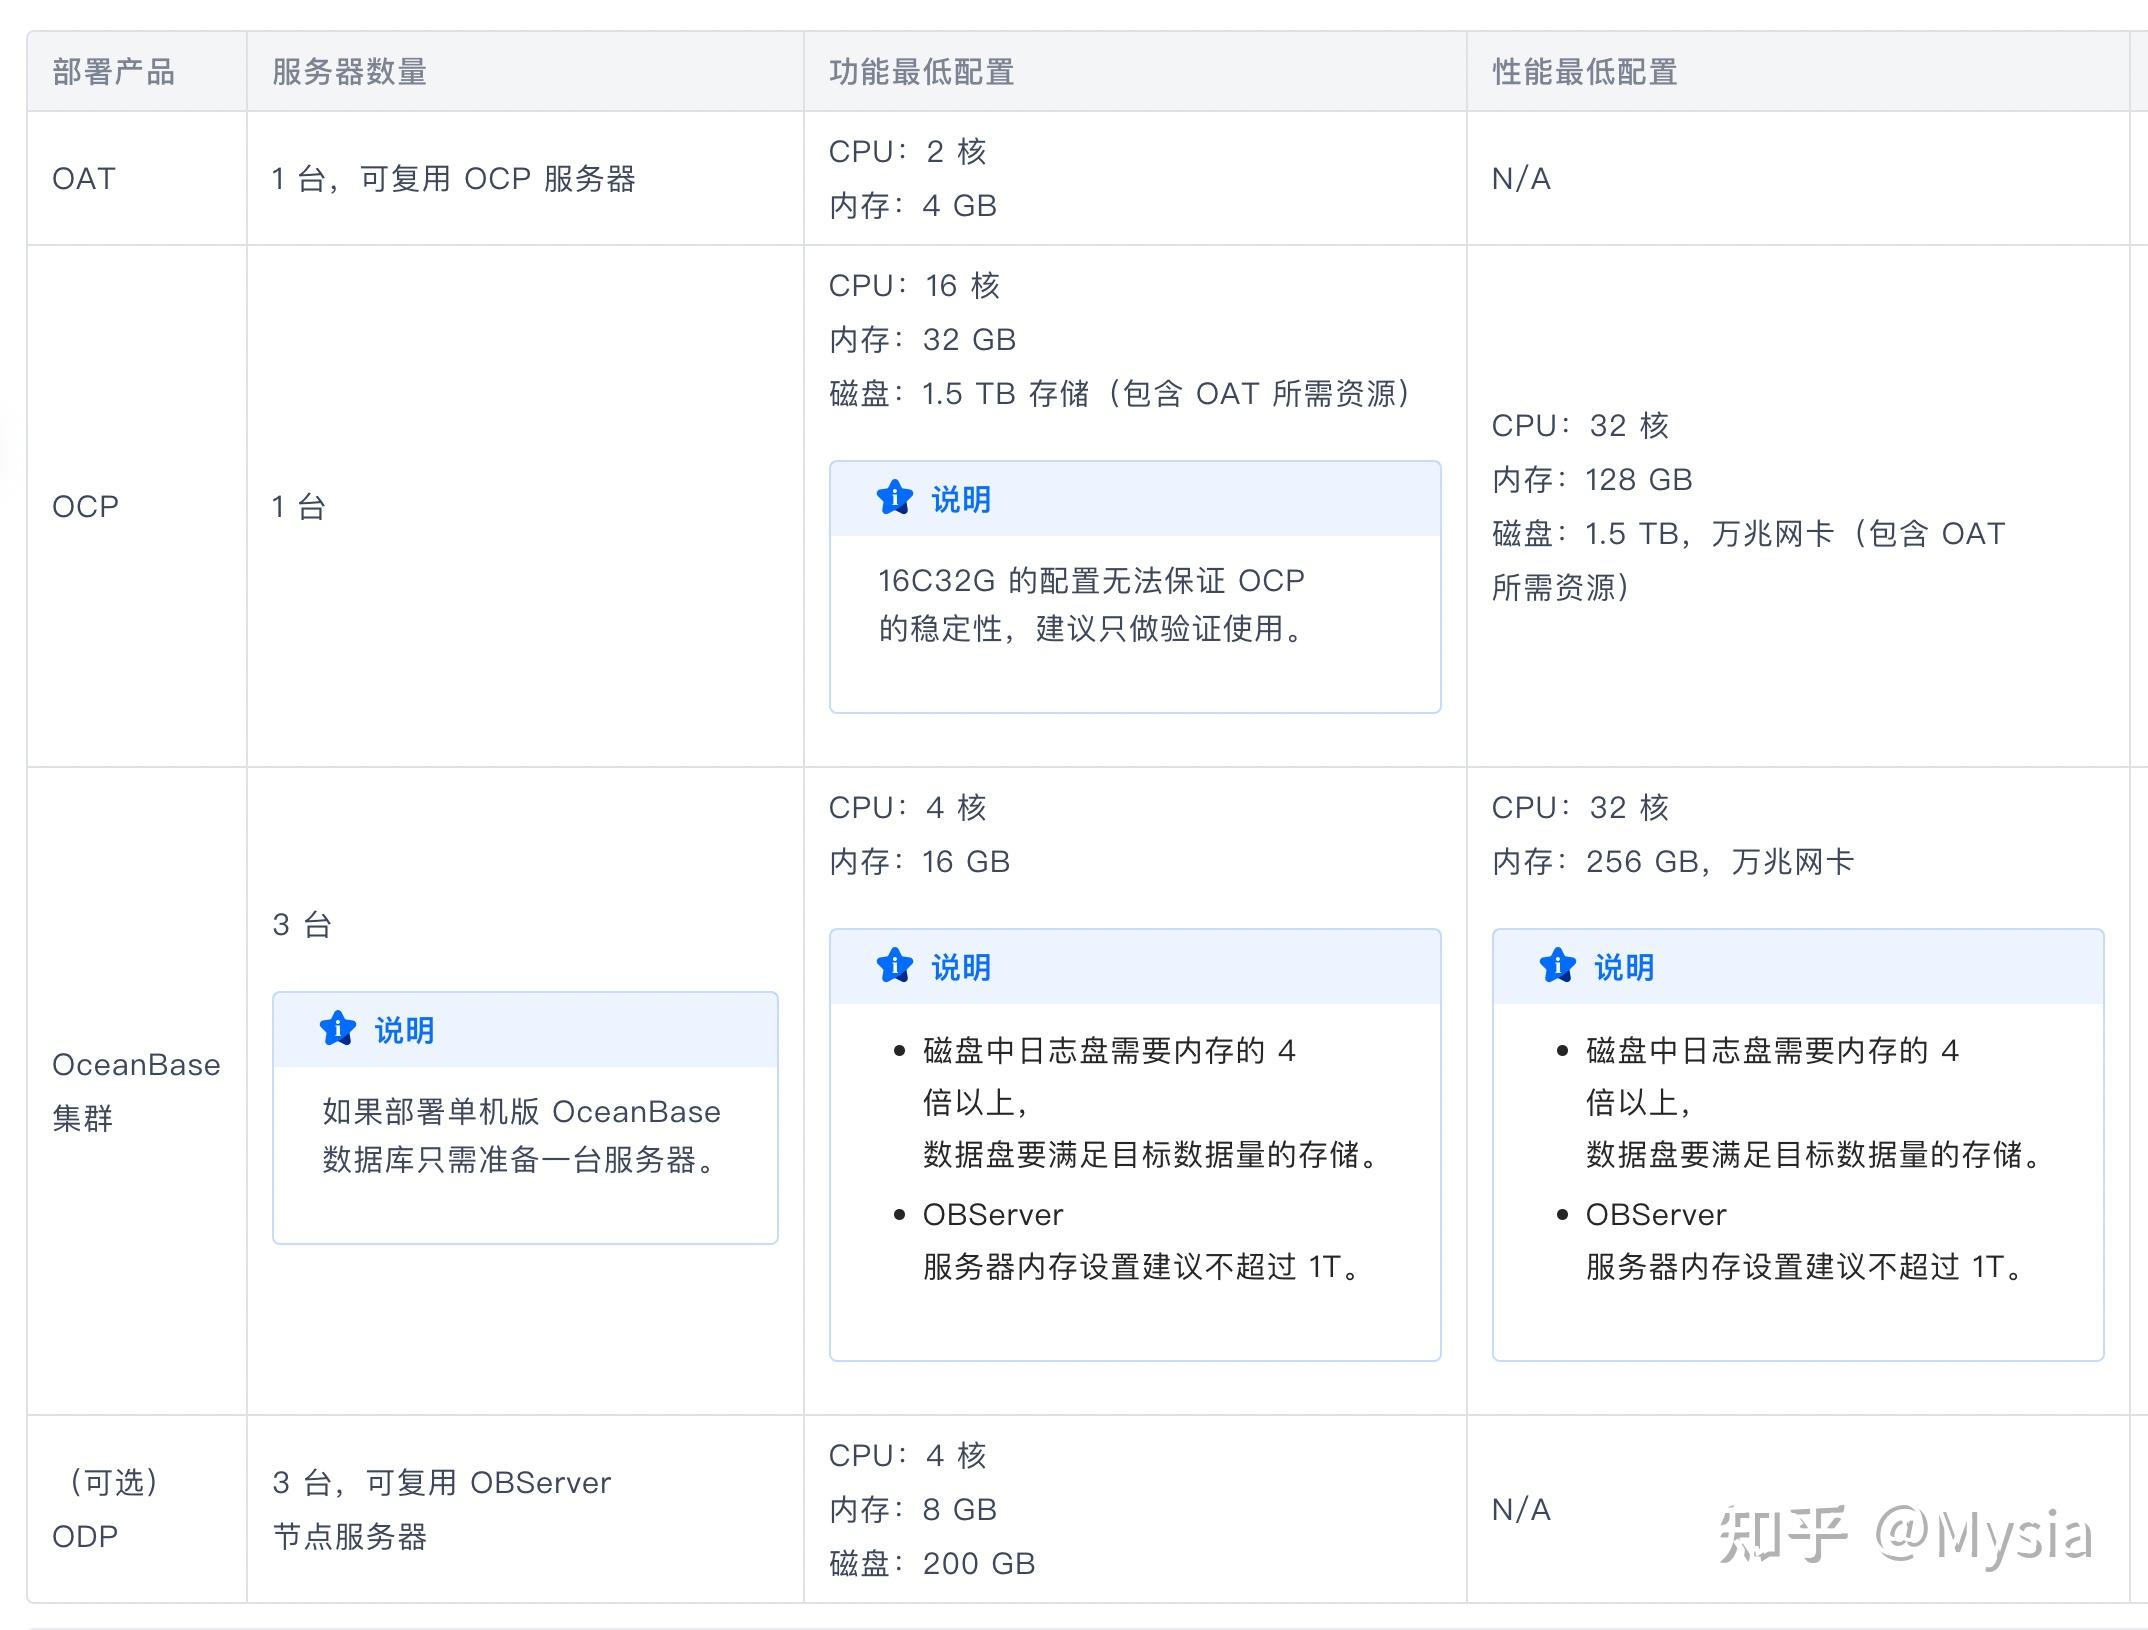This screenshot has width=2148, height=1630.
Task: Click the 功能最低配置 column header
Action: [x=921, y=72]
